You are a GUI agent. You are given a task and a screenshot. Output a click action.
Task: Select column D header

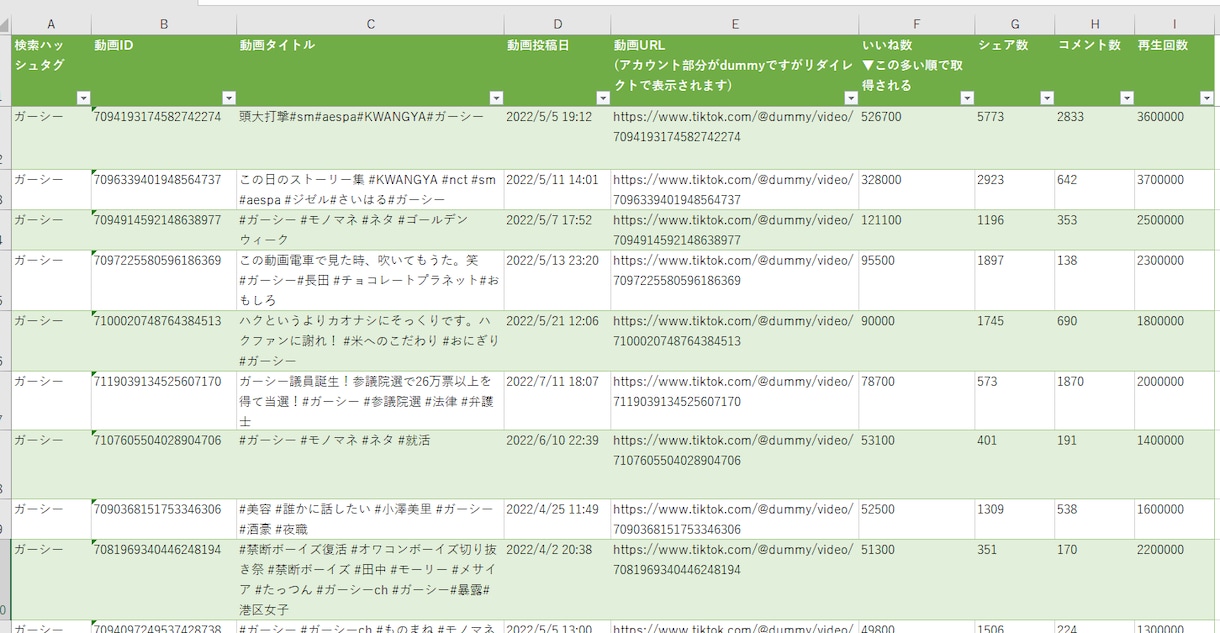pyautogui.click(x=558, y=24)
